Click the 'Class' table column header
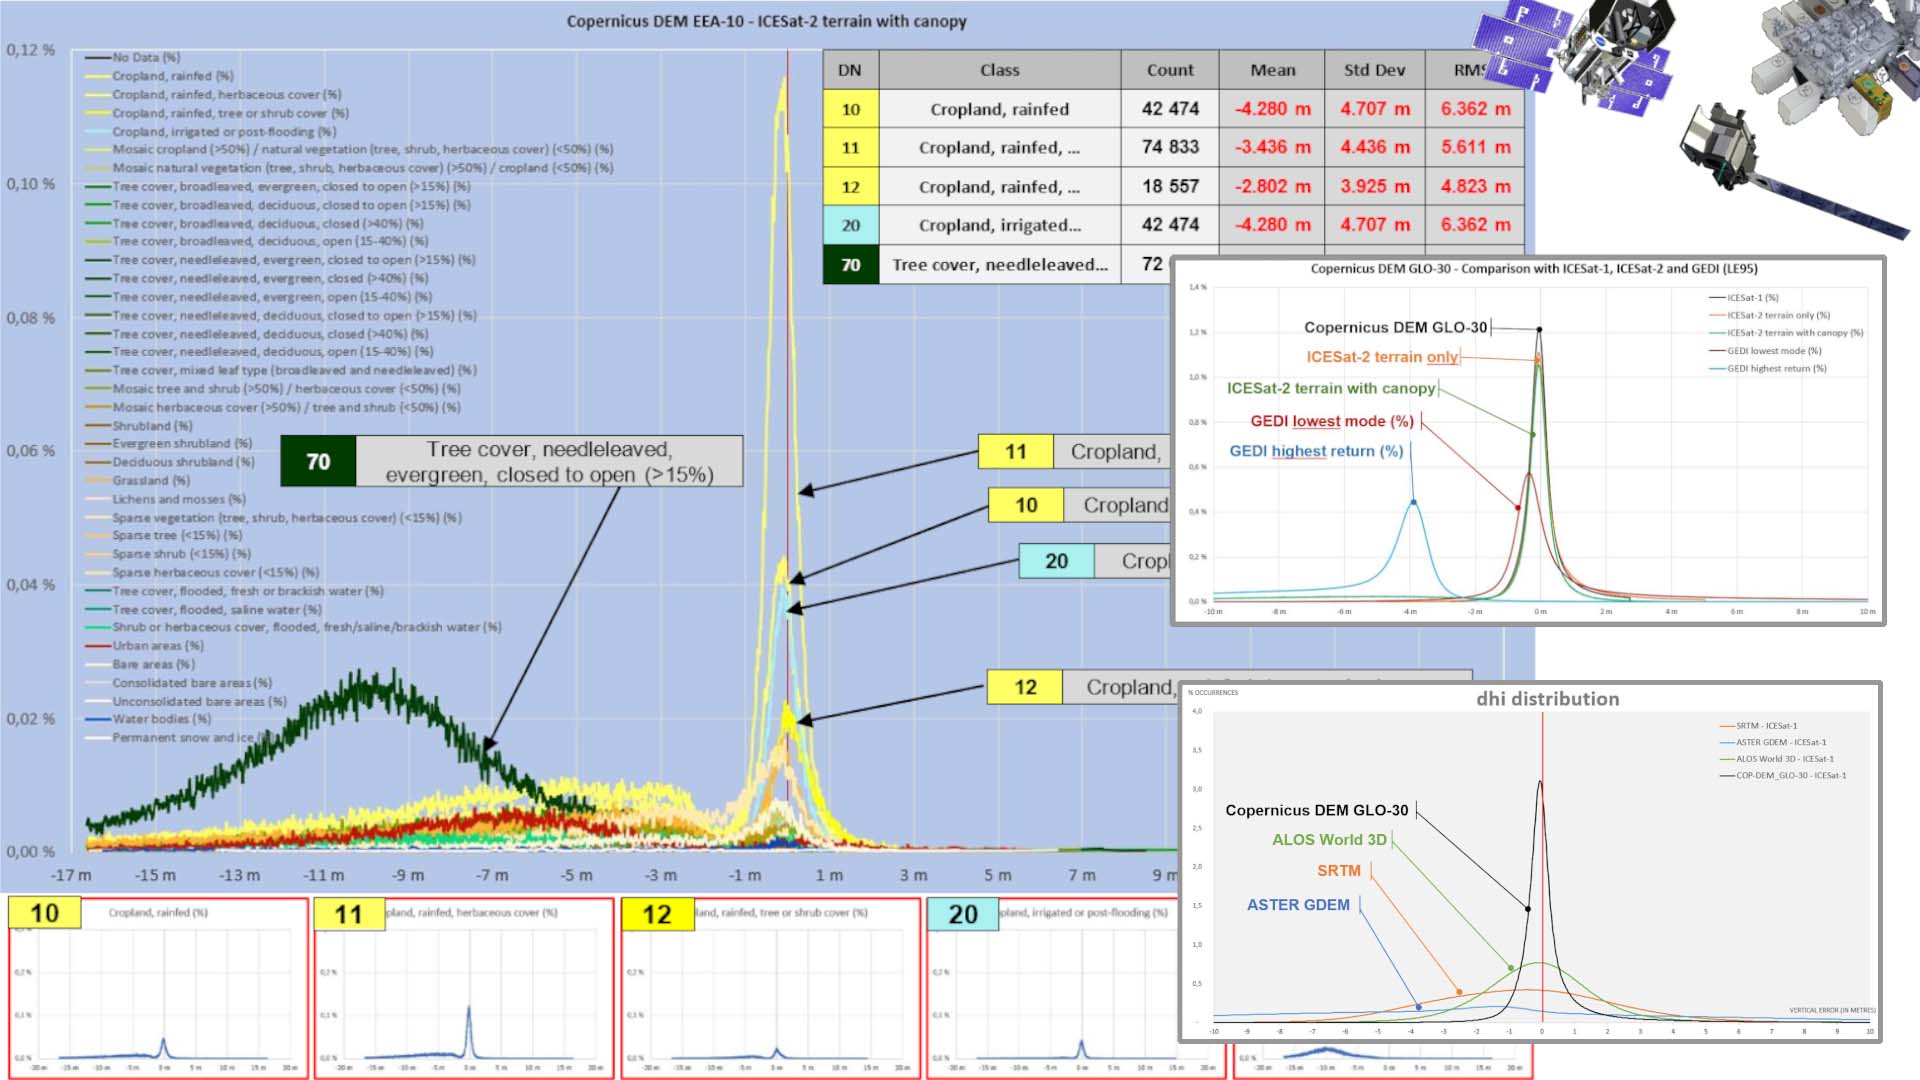This screenshot has width=1920, height=1080. 1000,70
